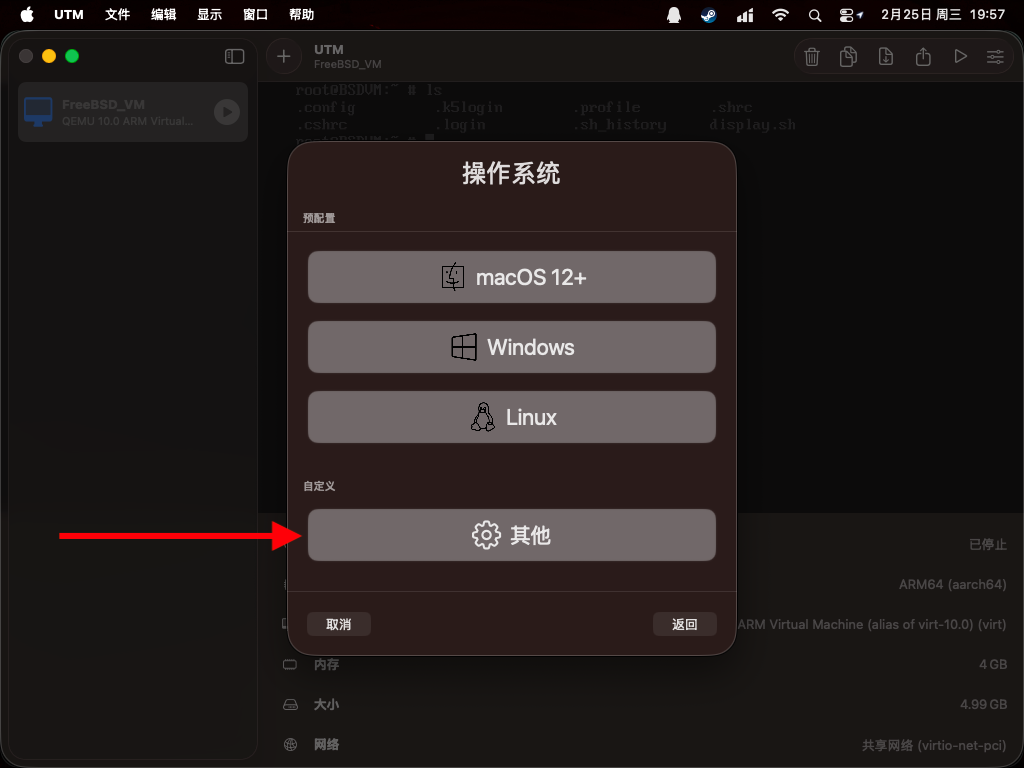Click the plus icon to add VM
This screenshot has height=768, width=1024.
point(283,56)
